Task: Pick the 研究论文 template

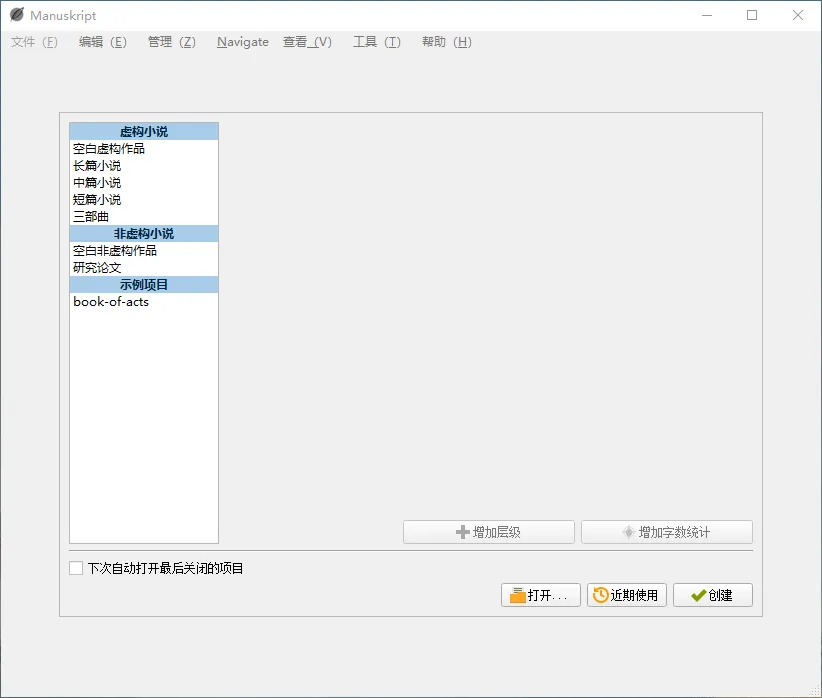Action: coord(144,267)
